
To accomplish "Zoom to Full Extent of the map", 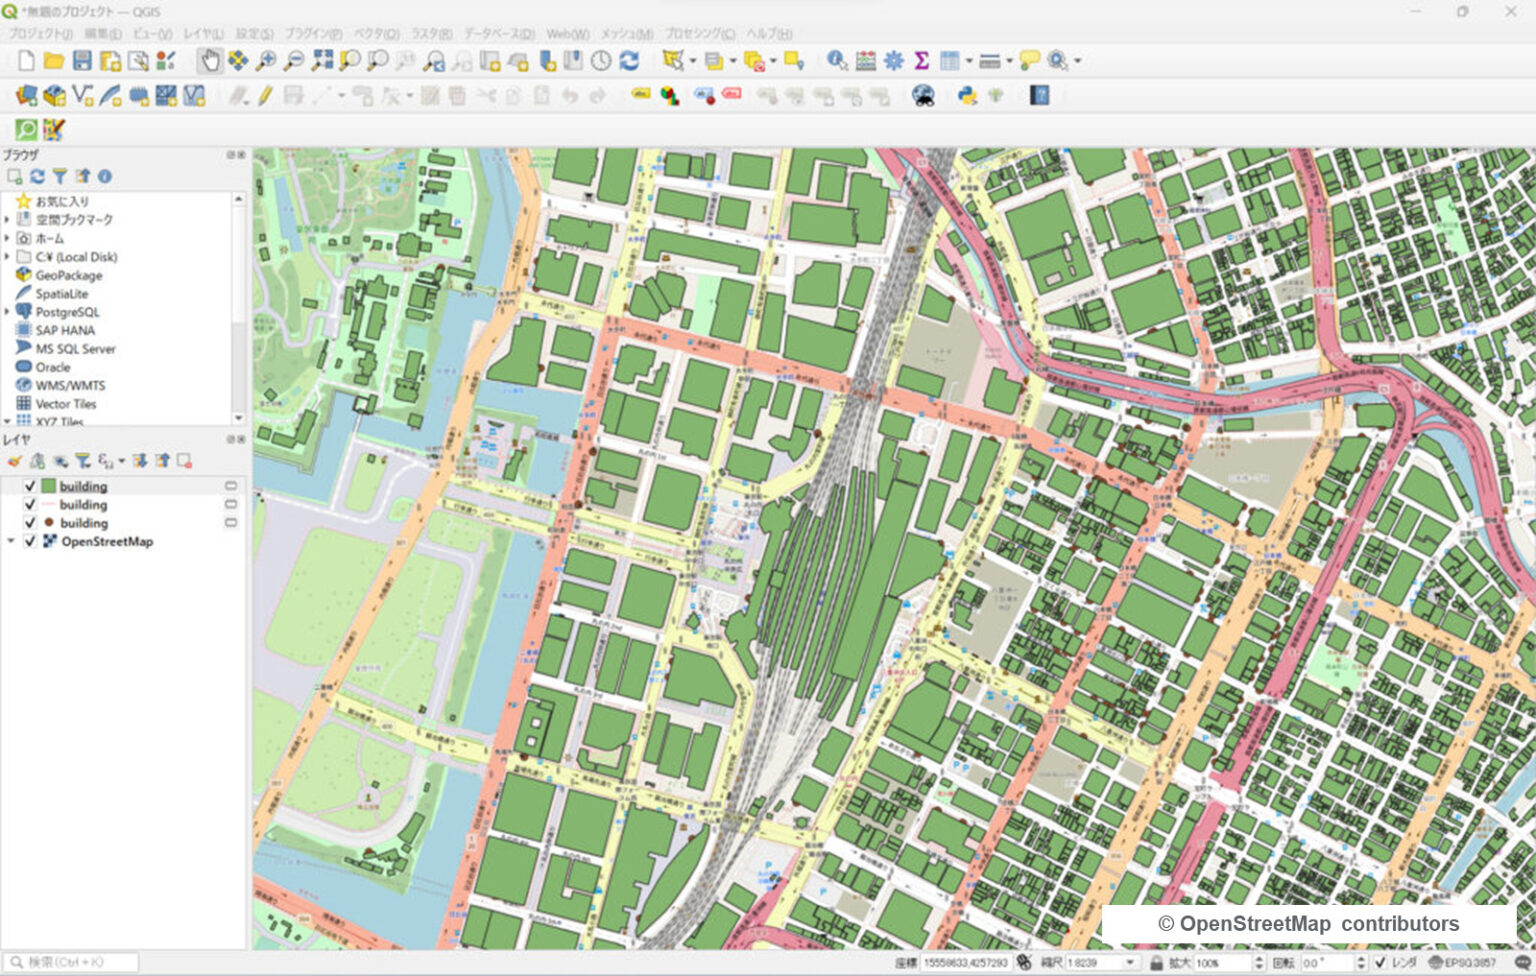I will 322,61.
